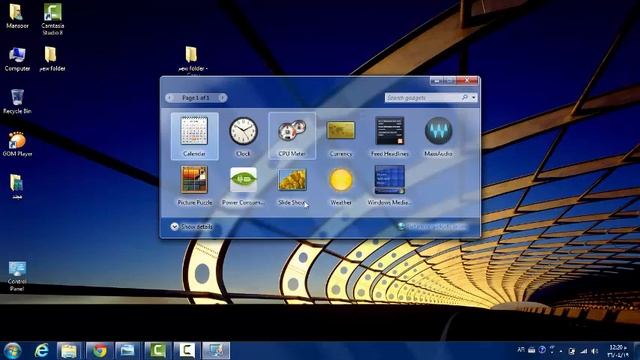Viewport: 640px width, 360px height.
Task: Click the green Camtasia taskbar icon
Action: point(158,351)
